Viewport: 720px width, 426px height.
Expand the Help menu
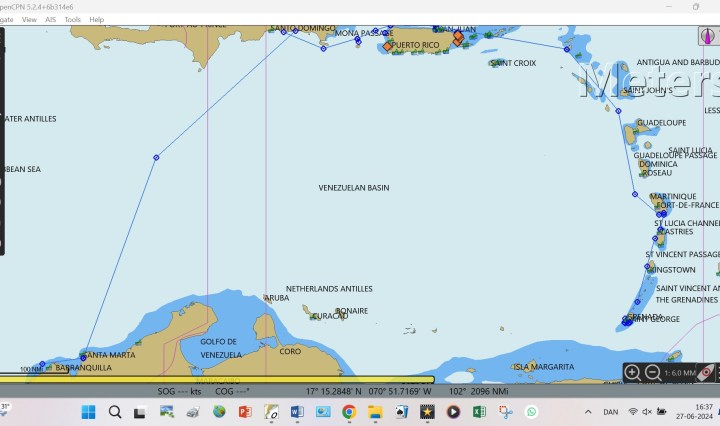tap(96, 19)
